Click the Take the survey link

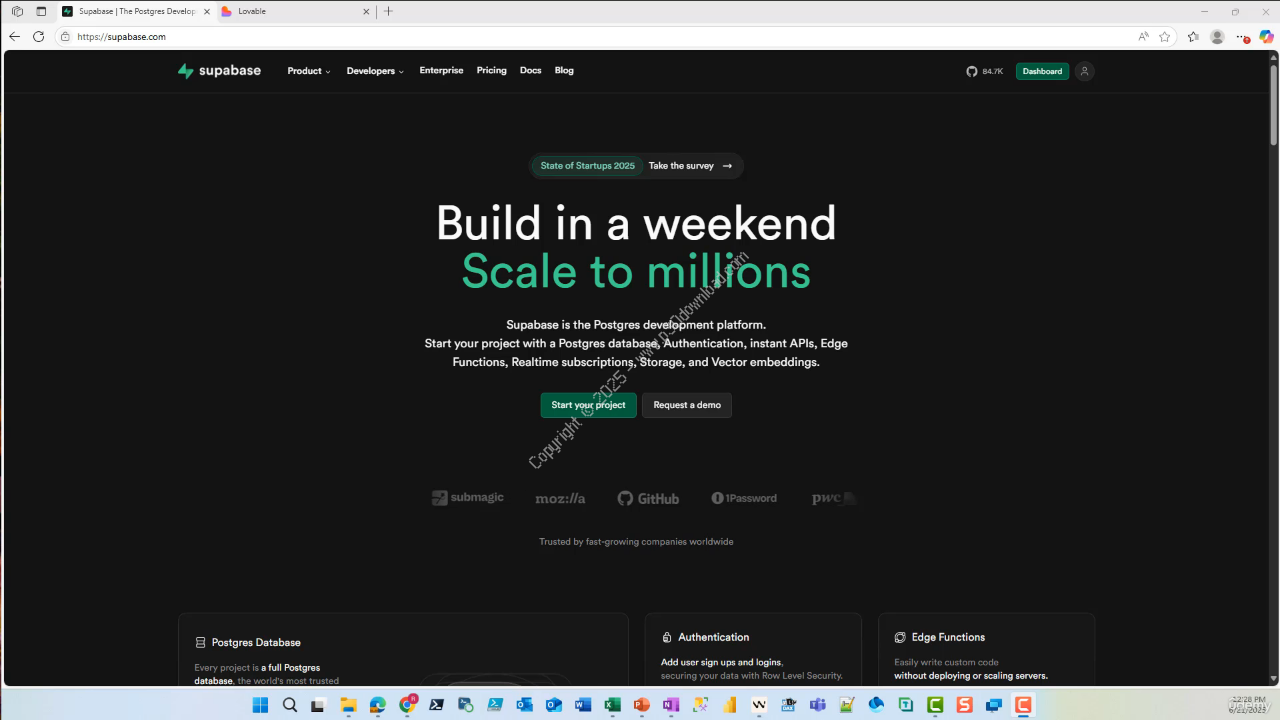(x=690, y=166)
